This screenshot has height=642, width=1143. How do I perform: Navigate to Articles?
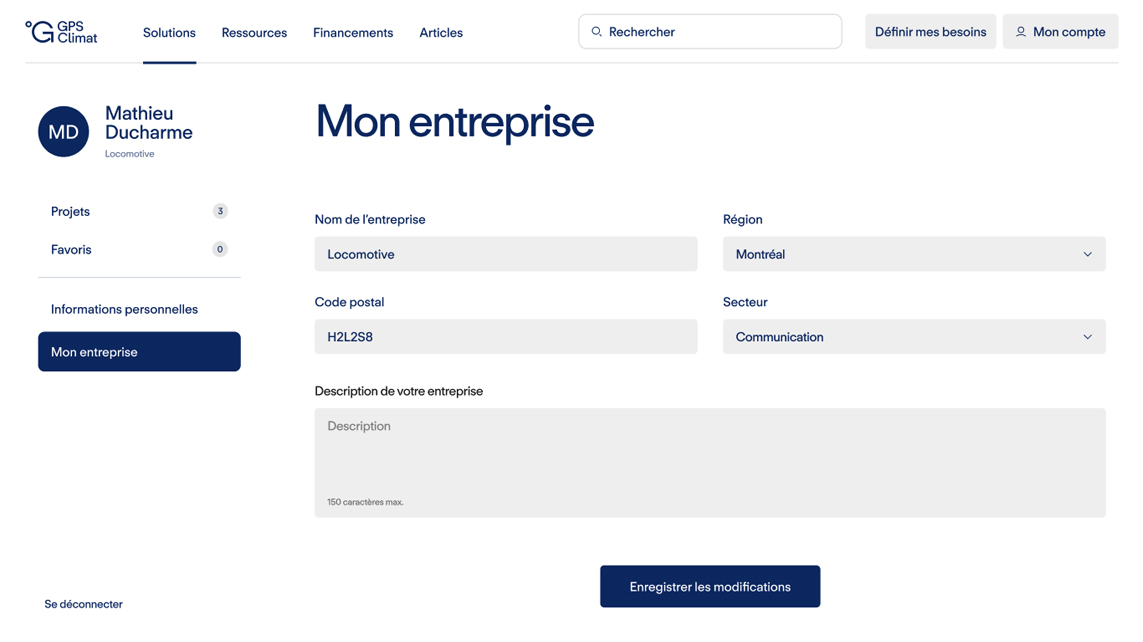[441, 33]
